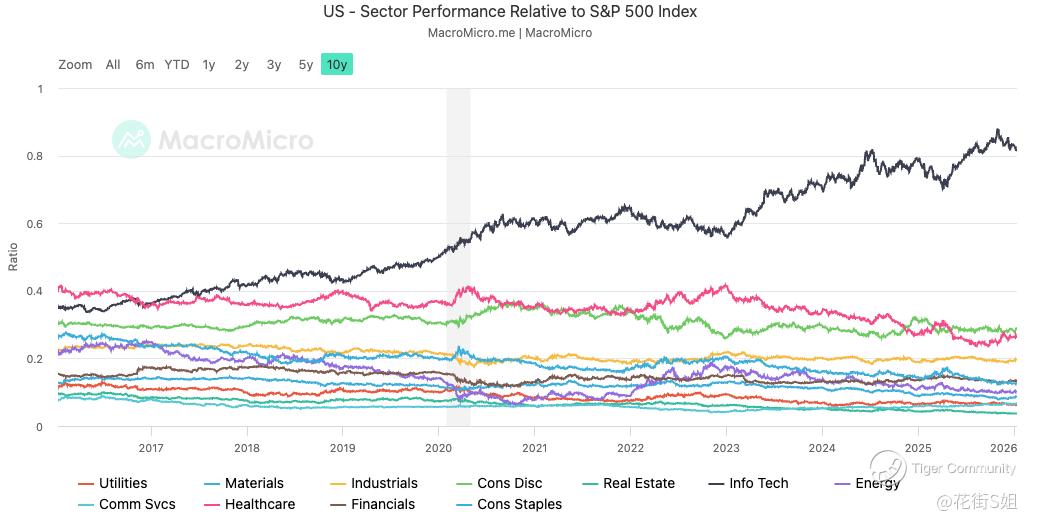Screen dimensions: 1037x525
Task: Set zoom range to 3y
Action: [274, 65]
